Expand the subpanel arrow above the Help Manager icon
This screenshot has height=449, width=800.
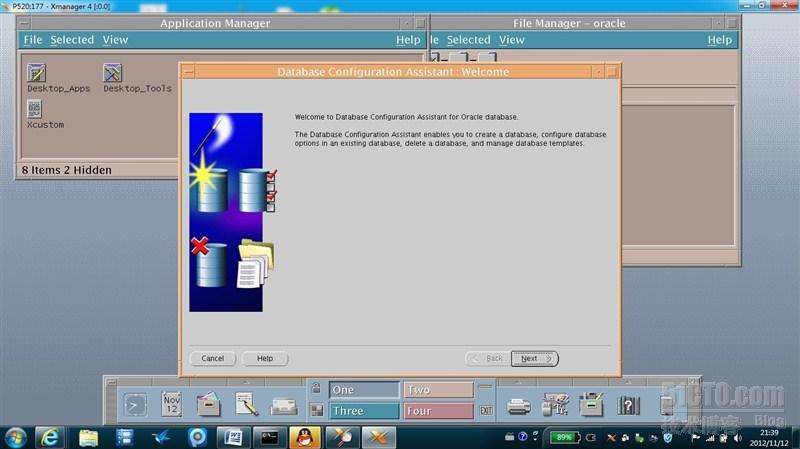click(628, 382)
